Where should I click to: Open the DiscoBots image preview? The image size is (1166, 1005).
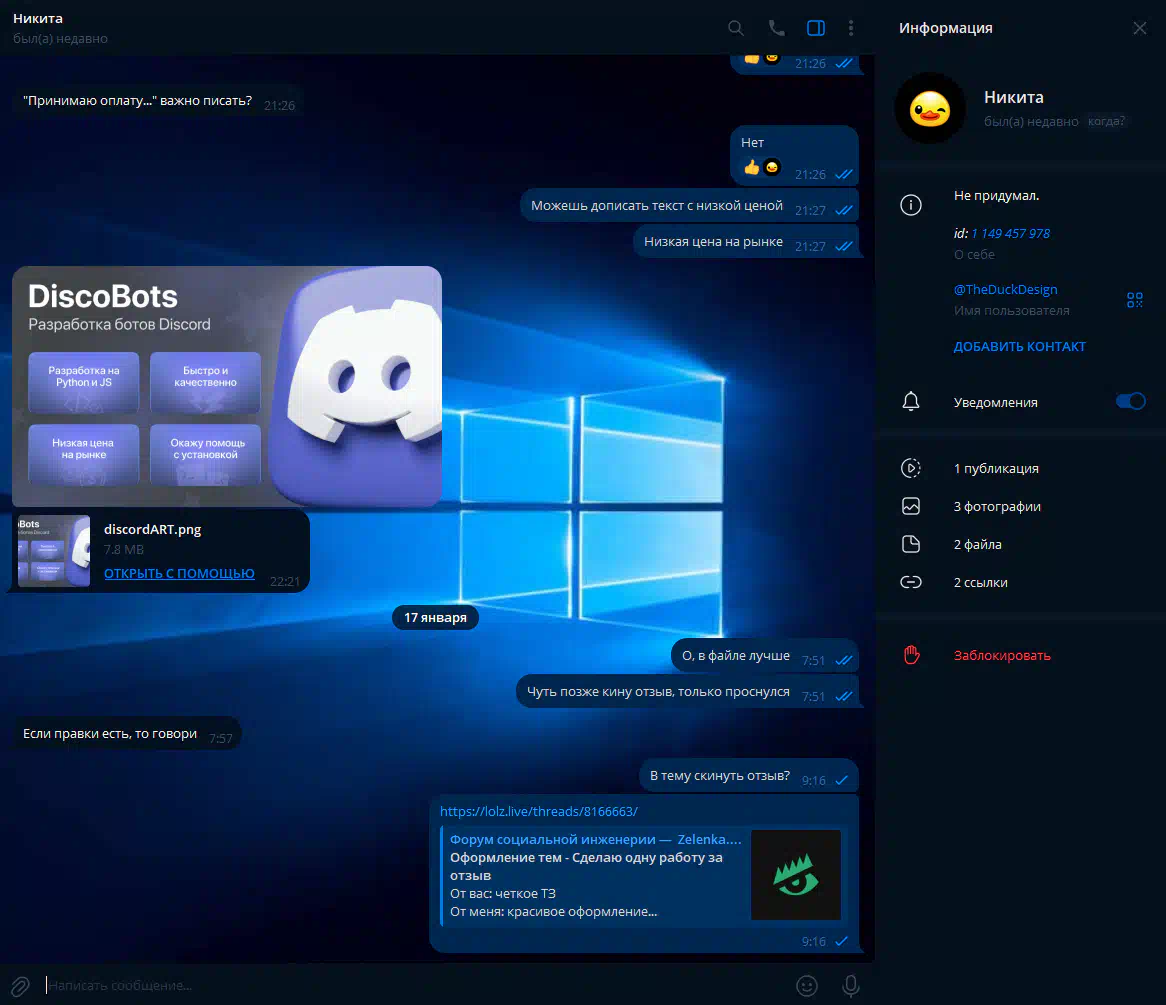tap(227, 386)
